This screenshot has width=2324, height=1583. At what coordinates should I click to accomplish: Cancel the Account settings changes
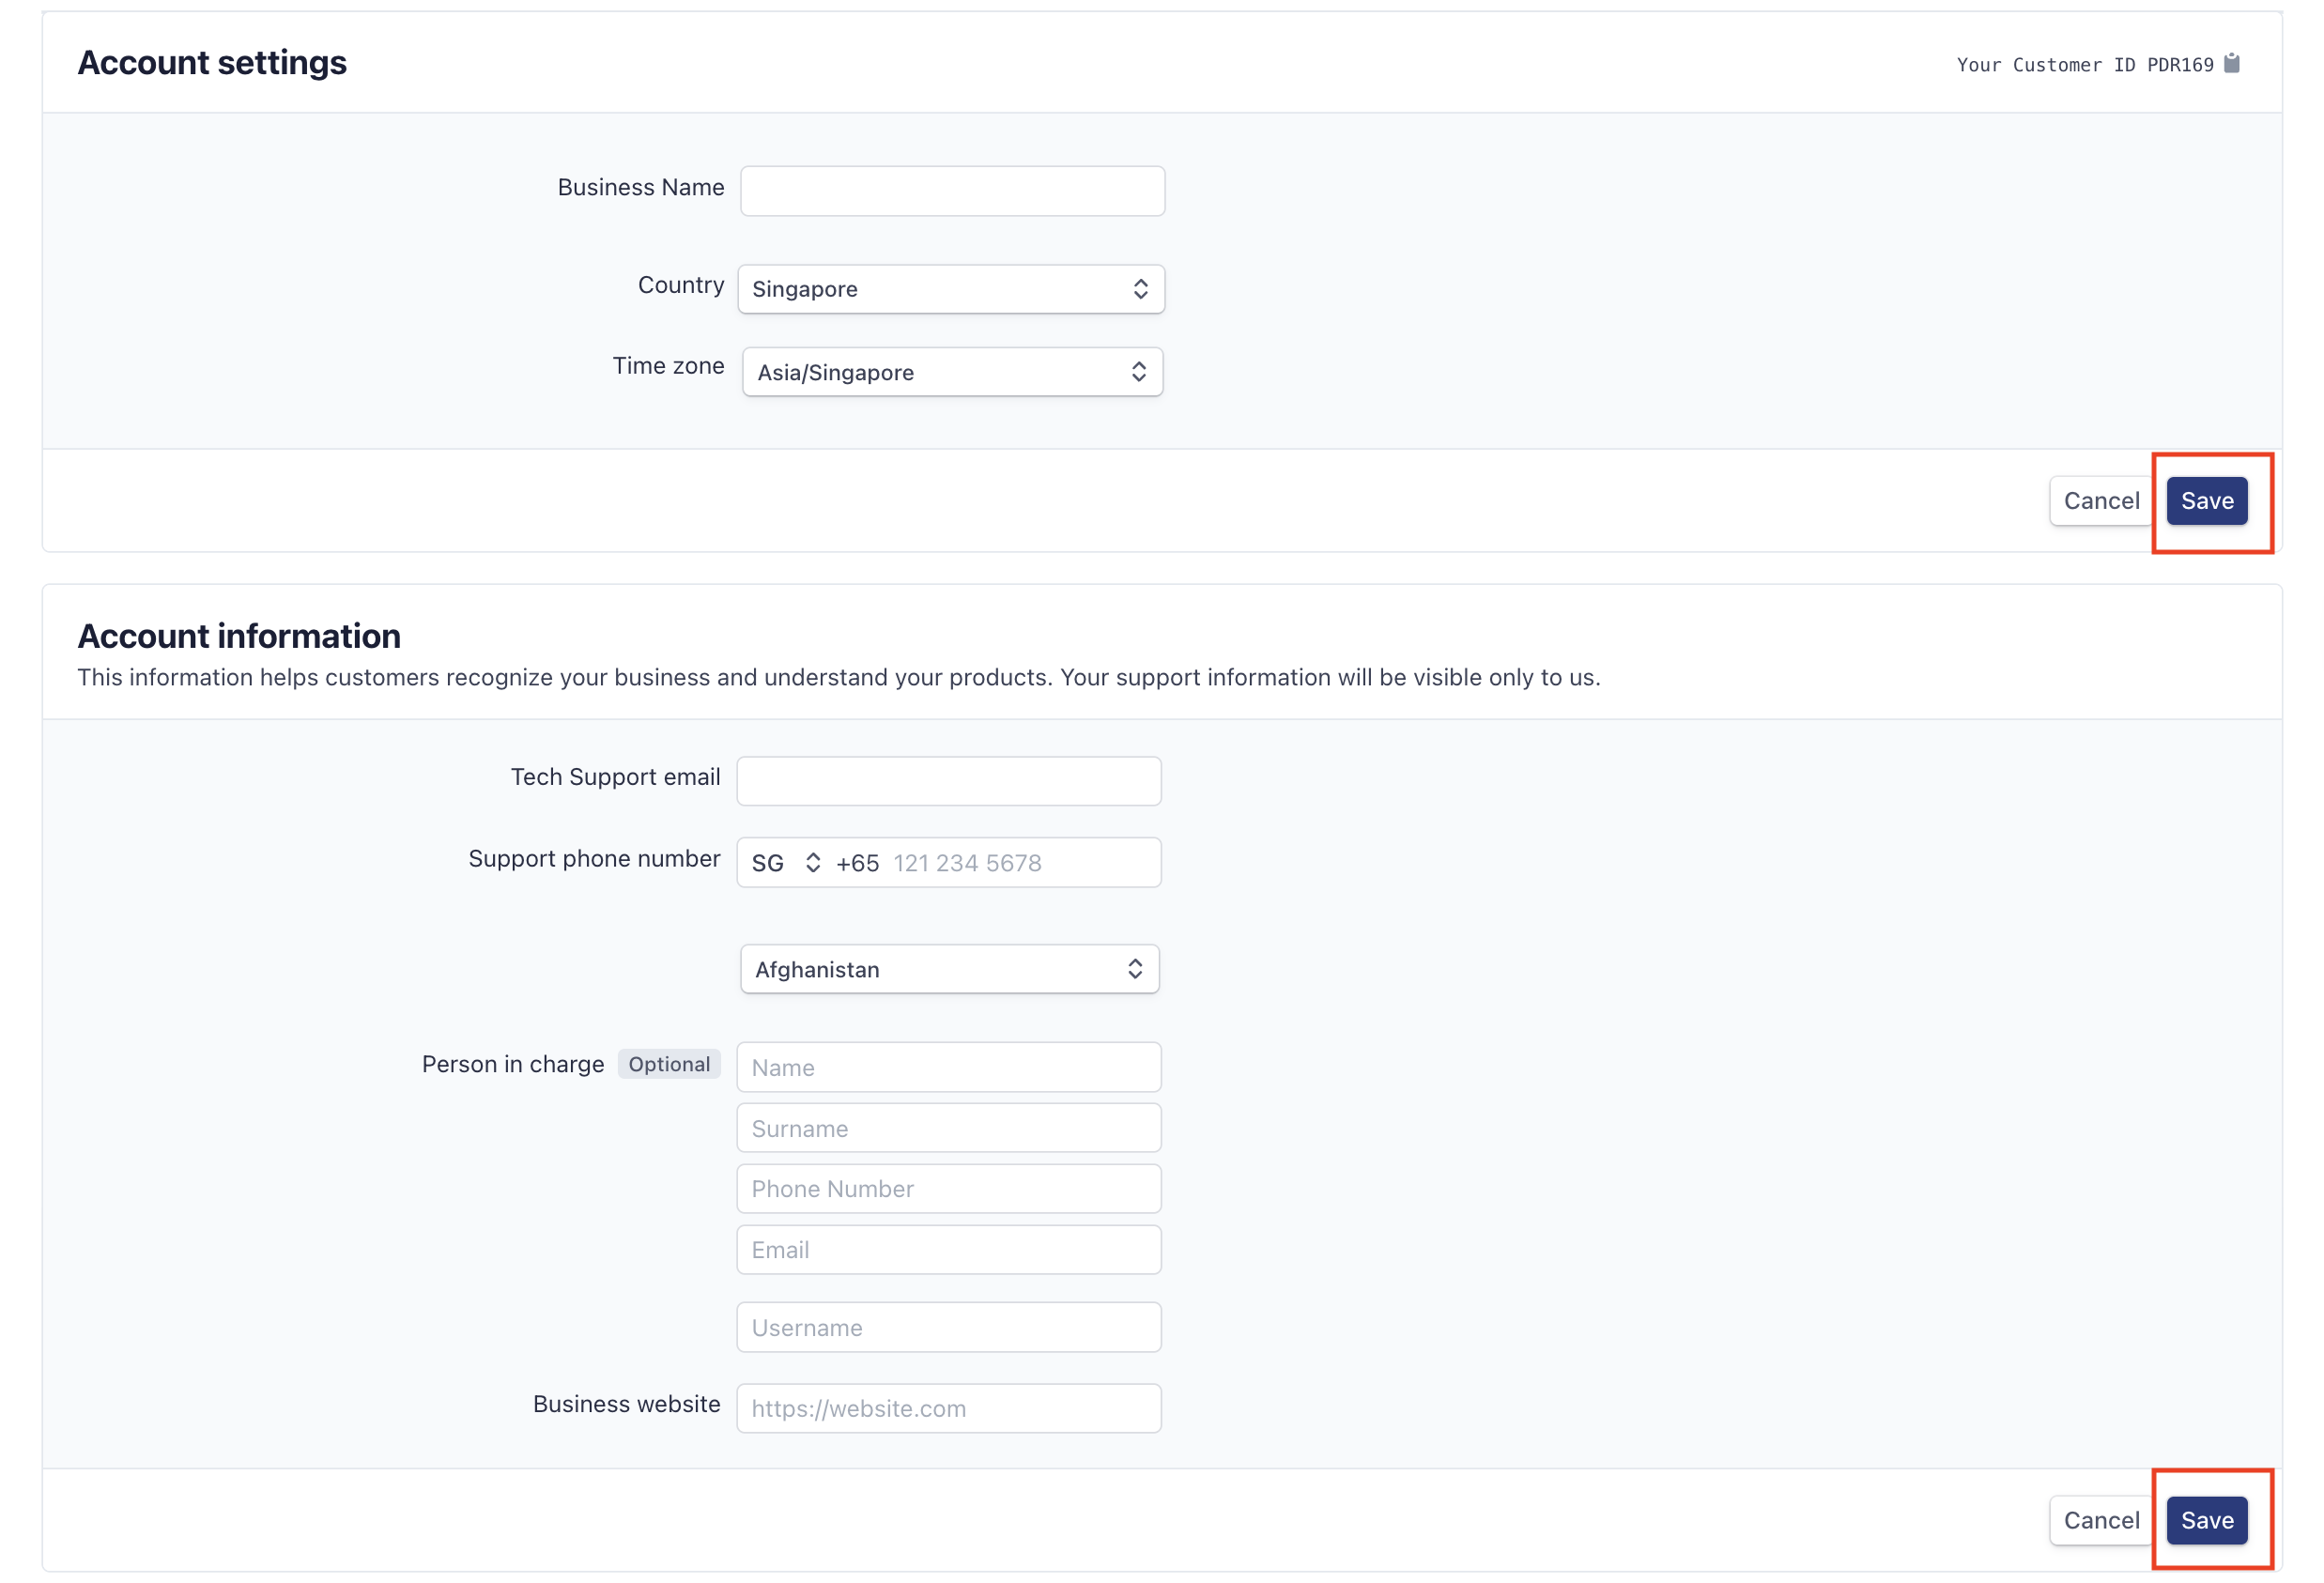pyautogui.click(x=2100, y=501)
